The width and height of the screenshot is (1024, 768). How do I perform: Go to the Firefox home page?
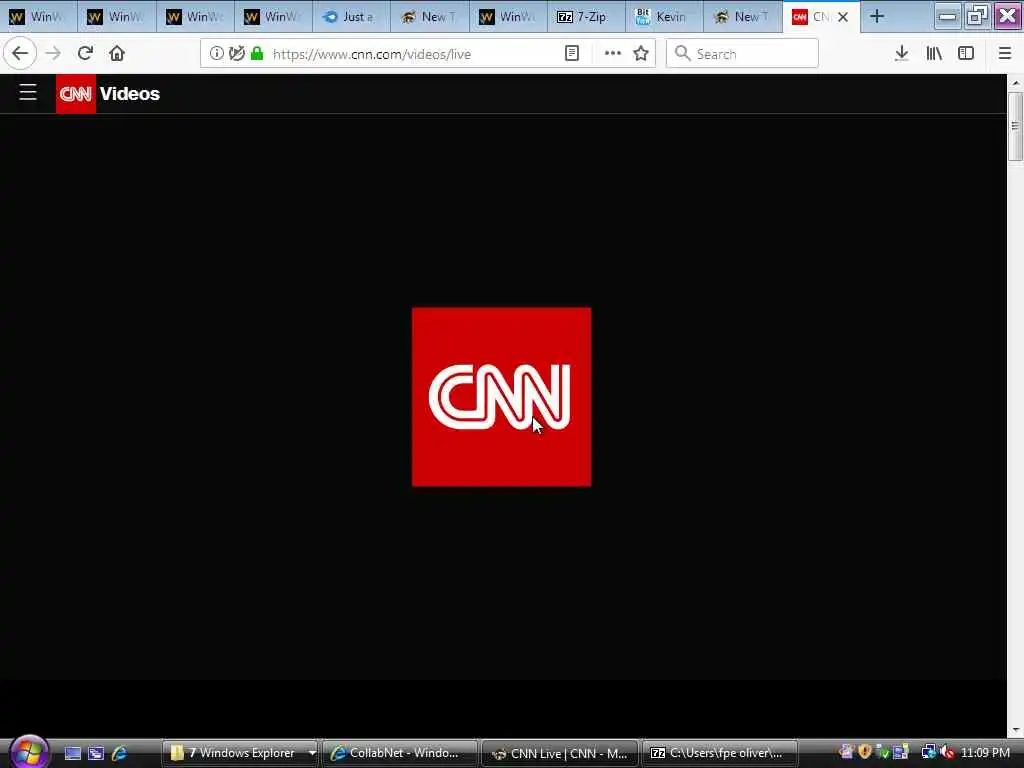(117, 54)
